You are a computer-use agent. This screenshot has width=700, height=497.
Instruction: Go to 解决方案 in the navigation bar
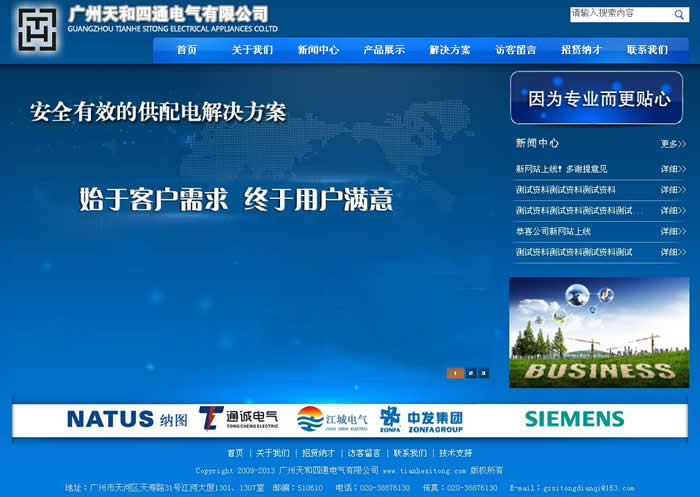(x=450, y=50)
